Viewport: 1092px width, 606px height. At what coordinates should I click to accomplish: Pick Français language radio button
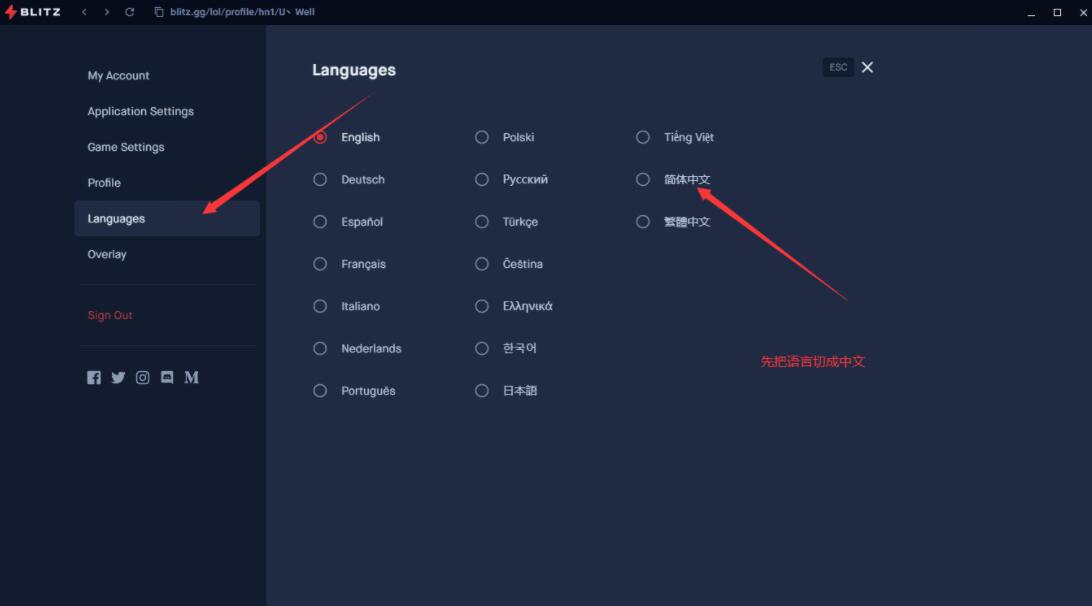320,264
